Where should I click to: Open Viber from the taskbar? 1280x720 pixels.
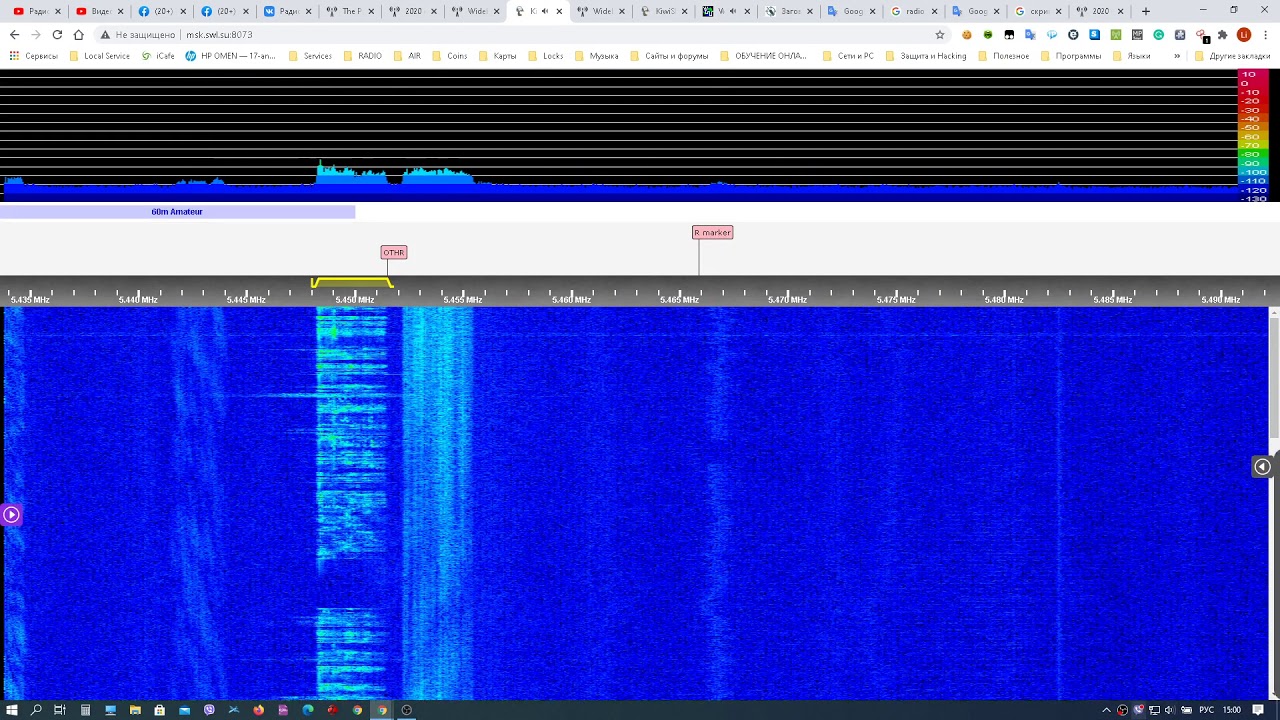pos(209,710)
